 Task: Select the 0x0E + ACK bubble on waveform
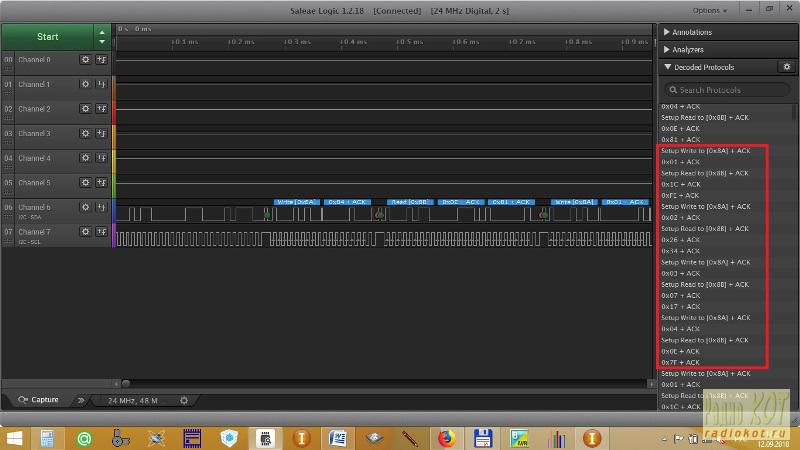[x=461, y=202]
